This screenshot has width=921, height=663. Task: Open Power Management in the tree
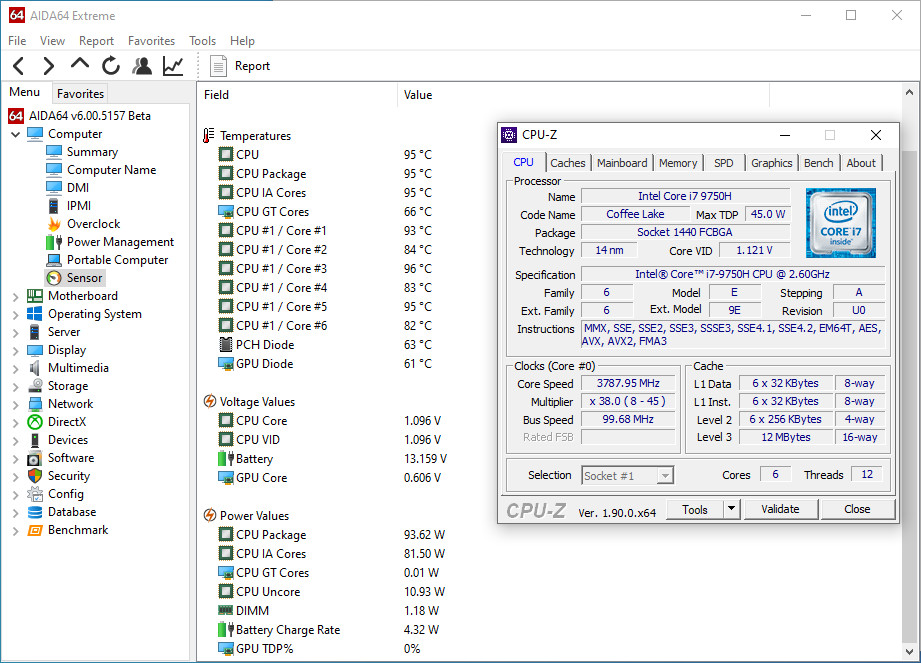[120, 242]
